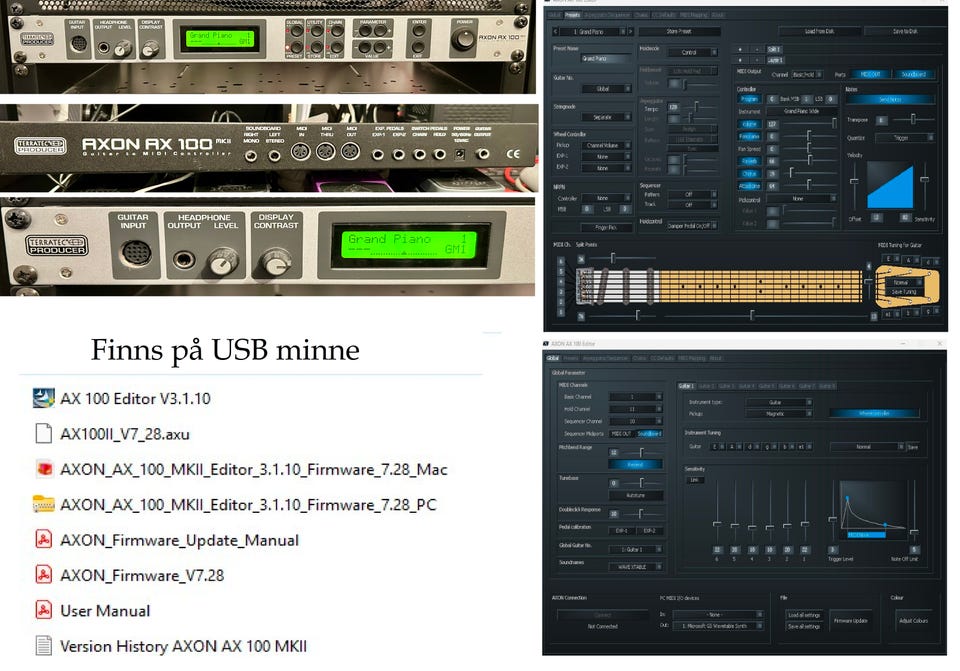Select the Version History AXON AX 100 MKII entry

click(x=184, y=647)
